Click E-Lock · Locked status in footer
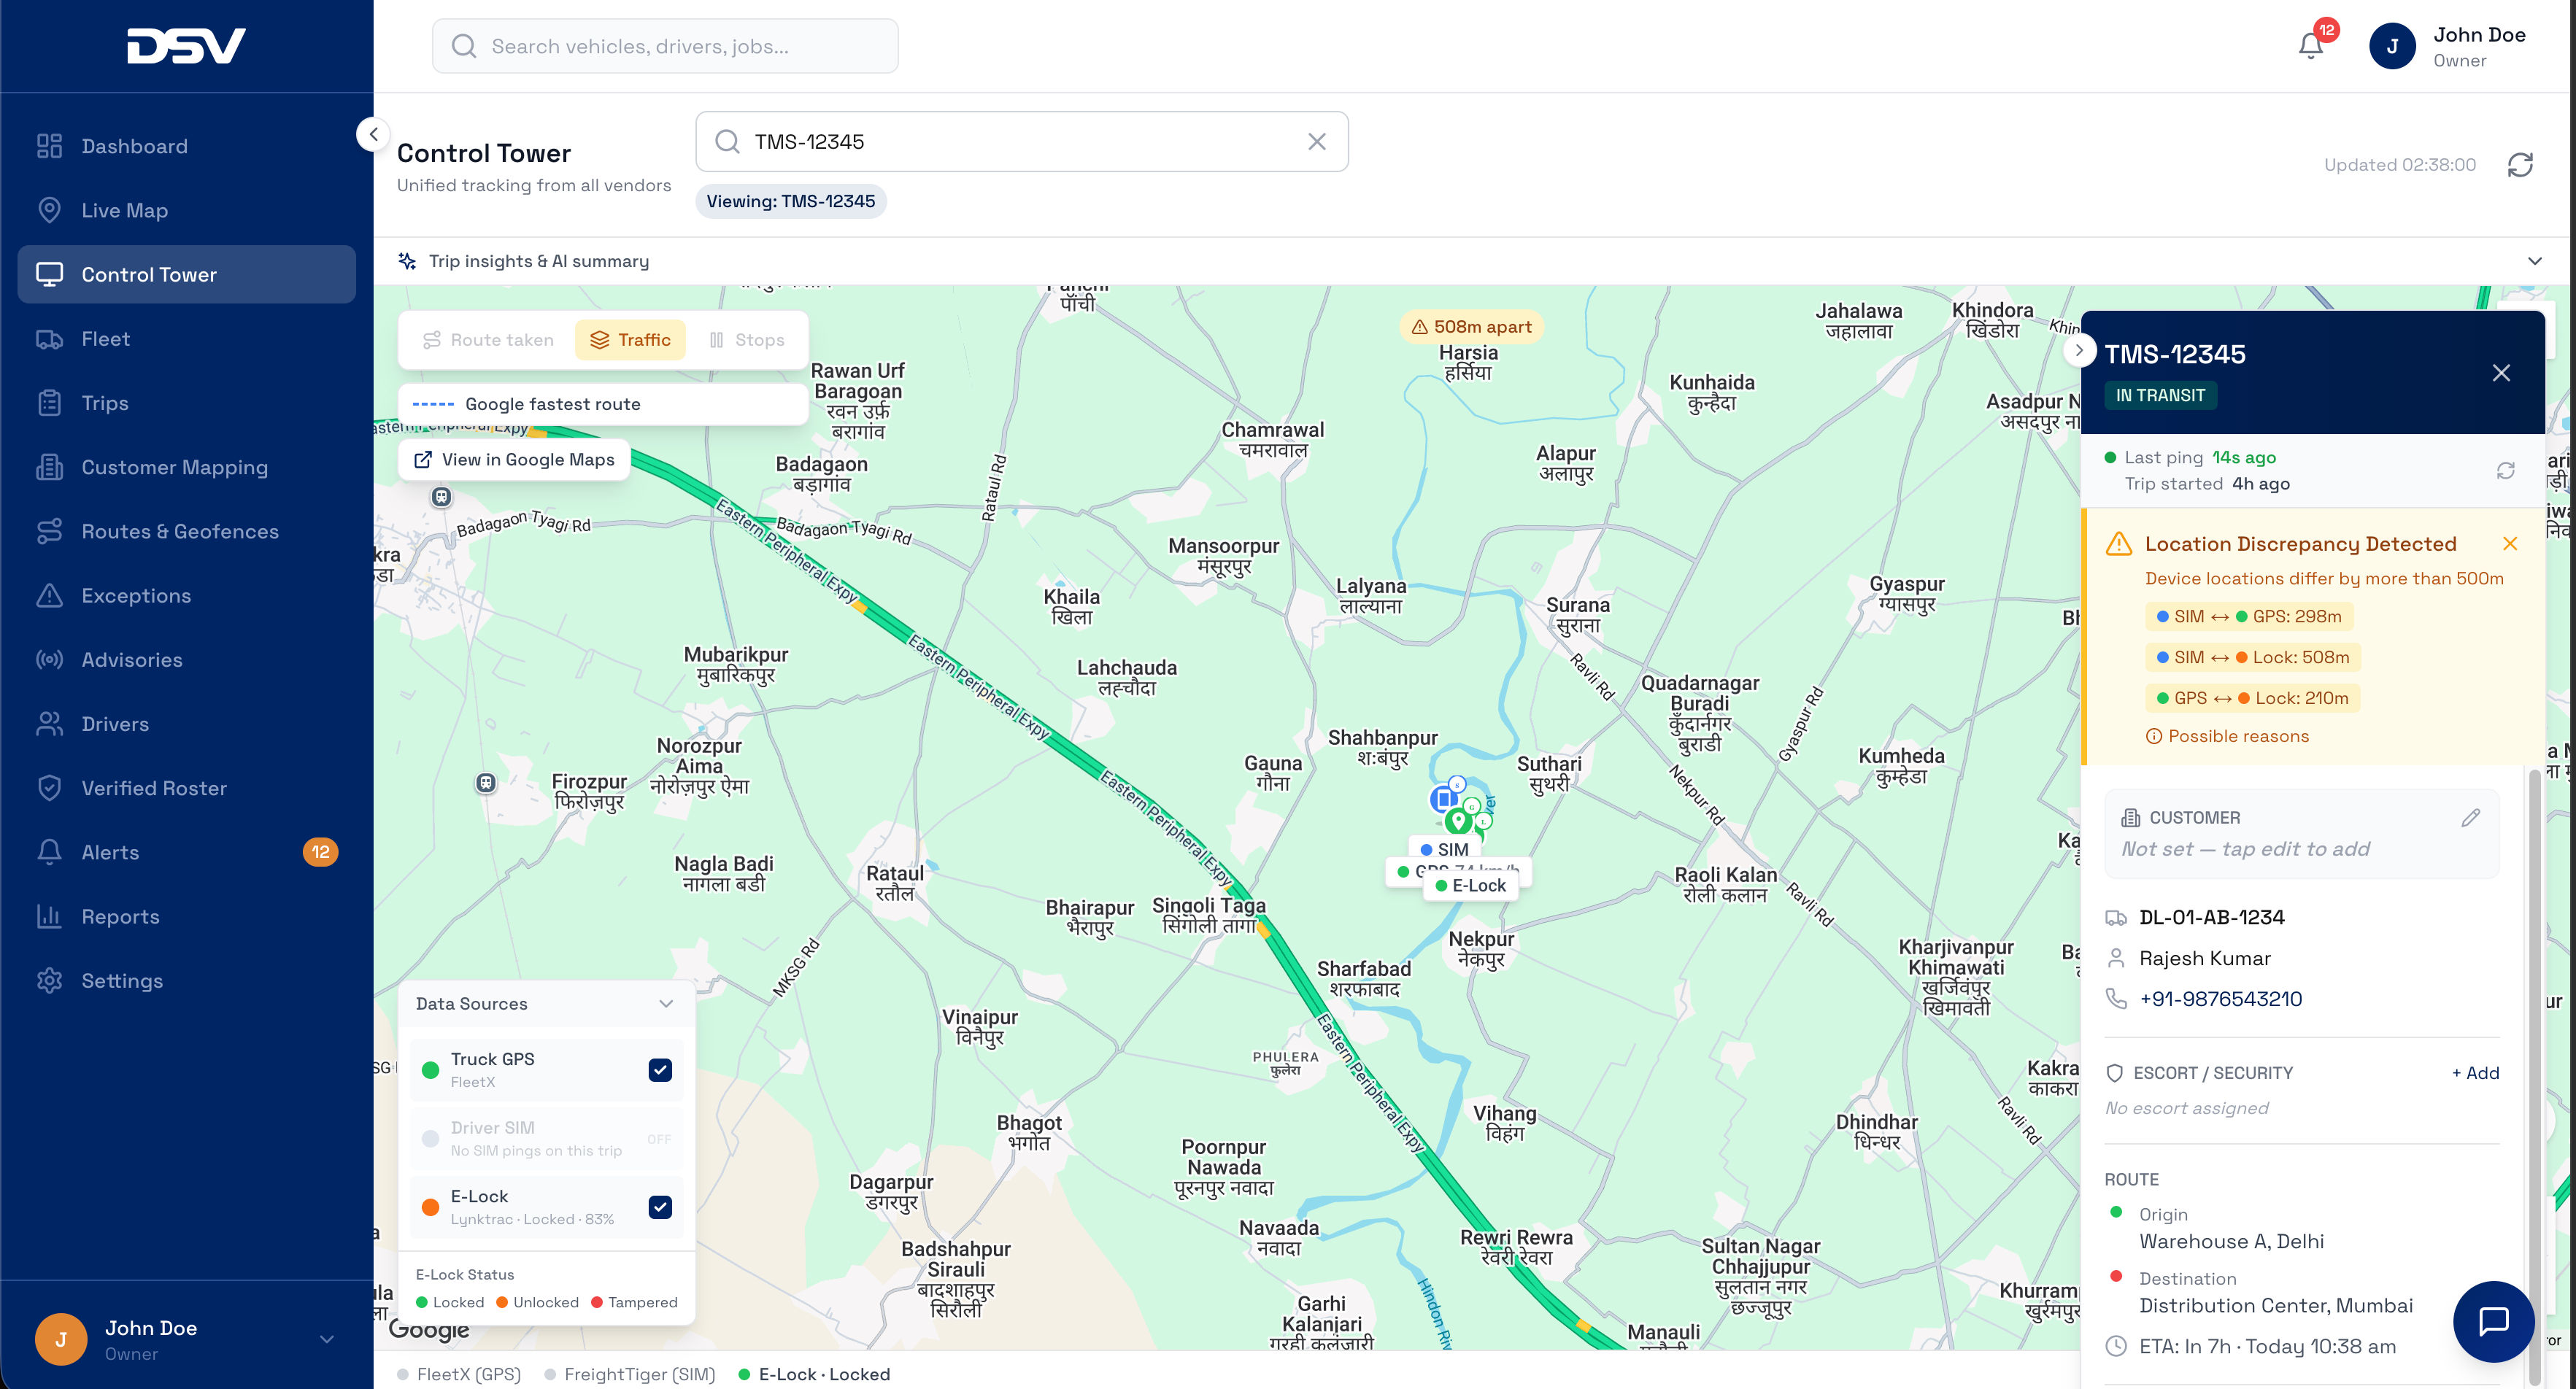The image size is (2576, 1389). [814, 1374]
